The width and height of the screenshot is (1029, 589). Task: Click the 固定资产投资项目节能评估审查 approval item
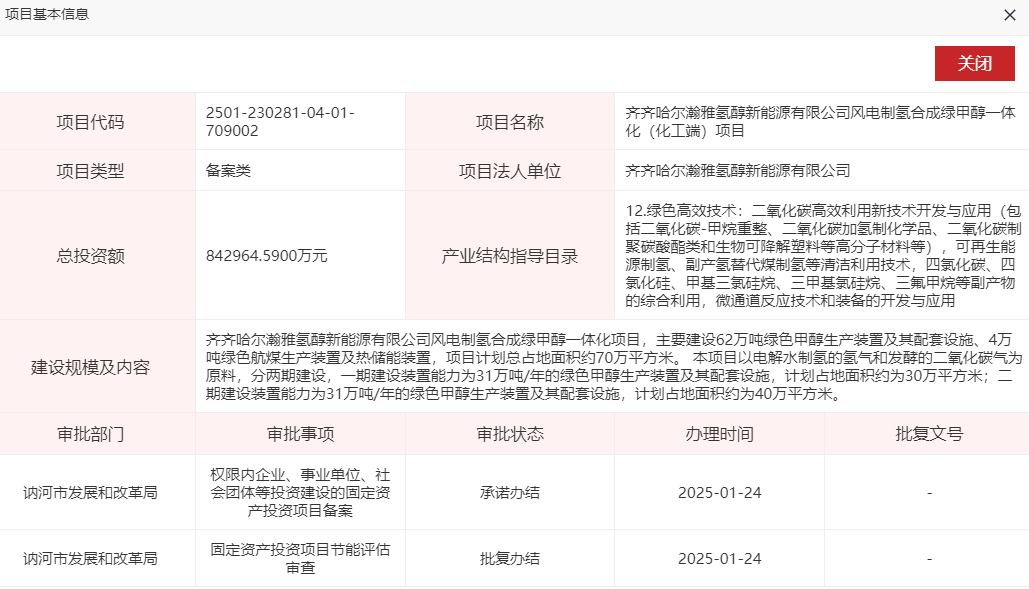click(300, 558)
